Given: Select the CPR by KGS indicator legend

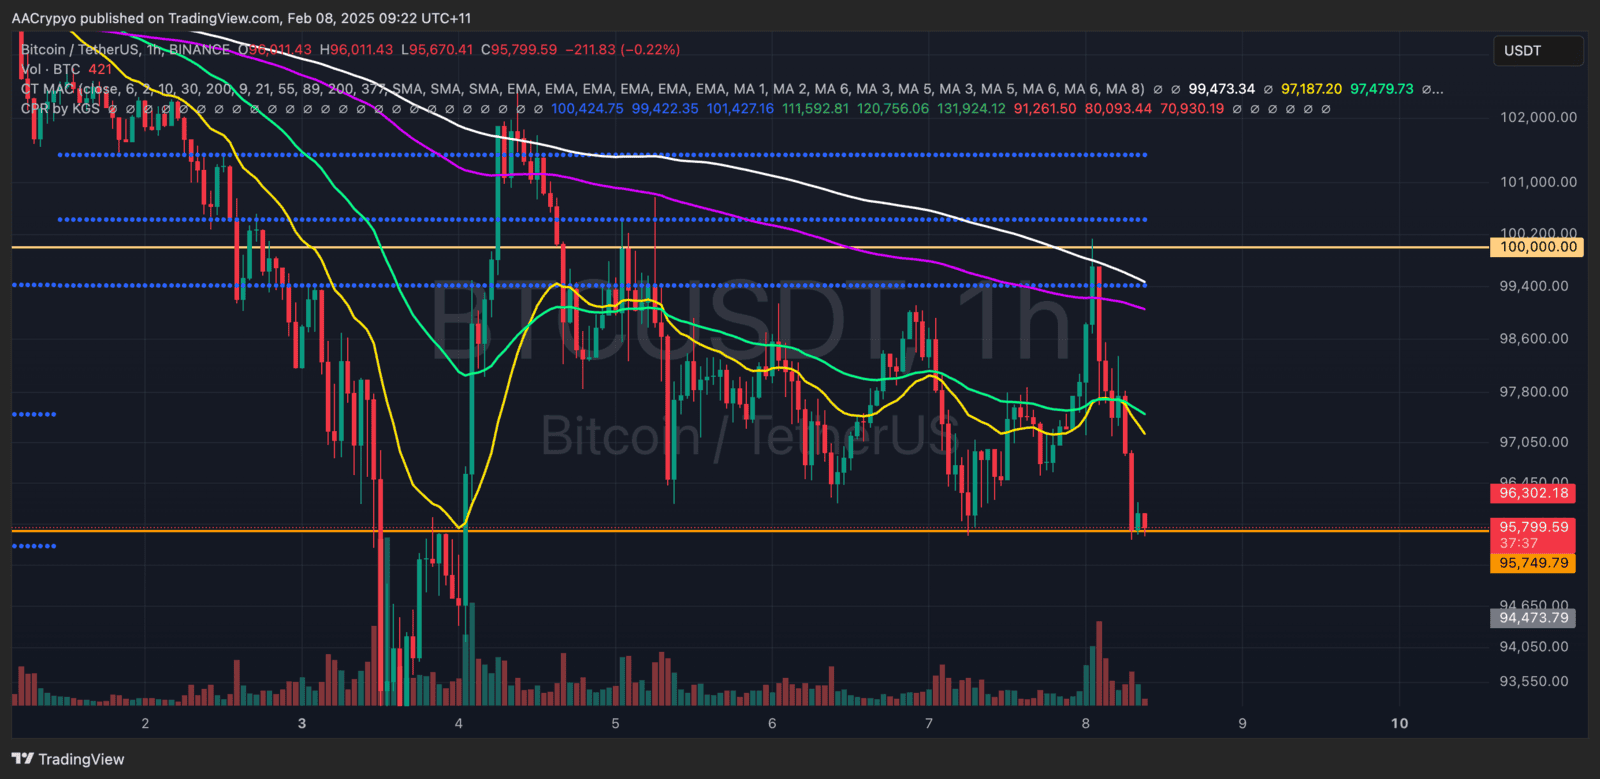Looking at the screenshot, I should pyautogui.click(x=60, y=108).
